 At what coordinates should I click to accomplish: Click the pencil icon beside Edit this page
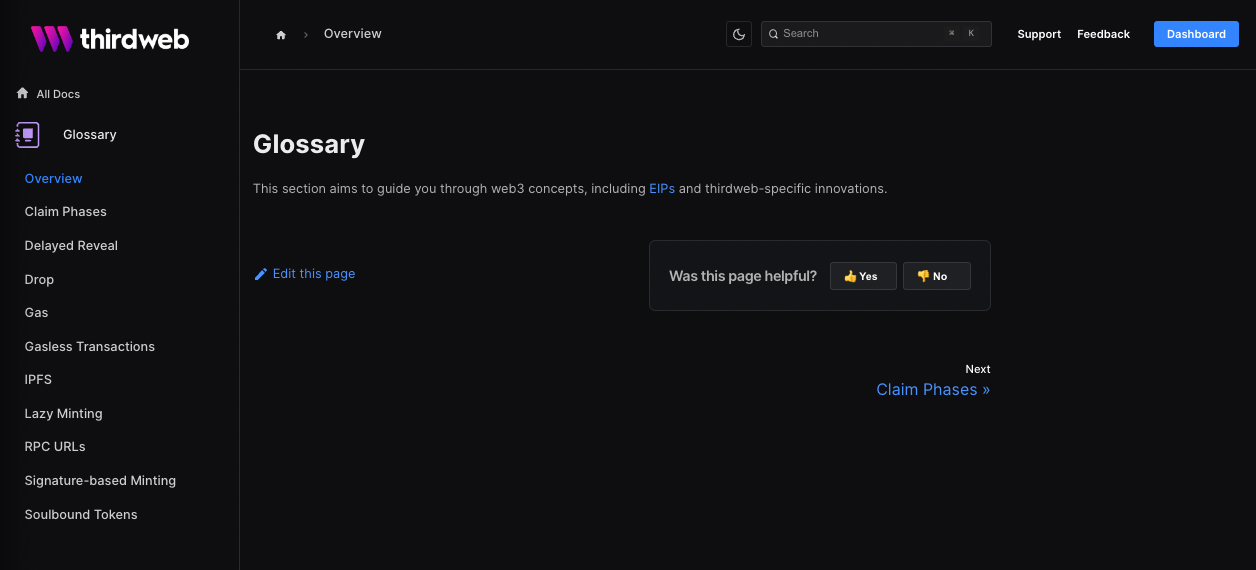(261, 274)
